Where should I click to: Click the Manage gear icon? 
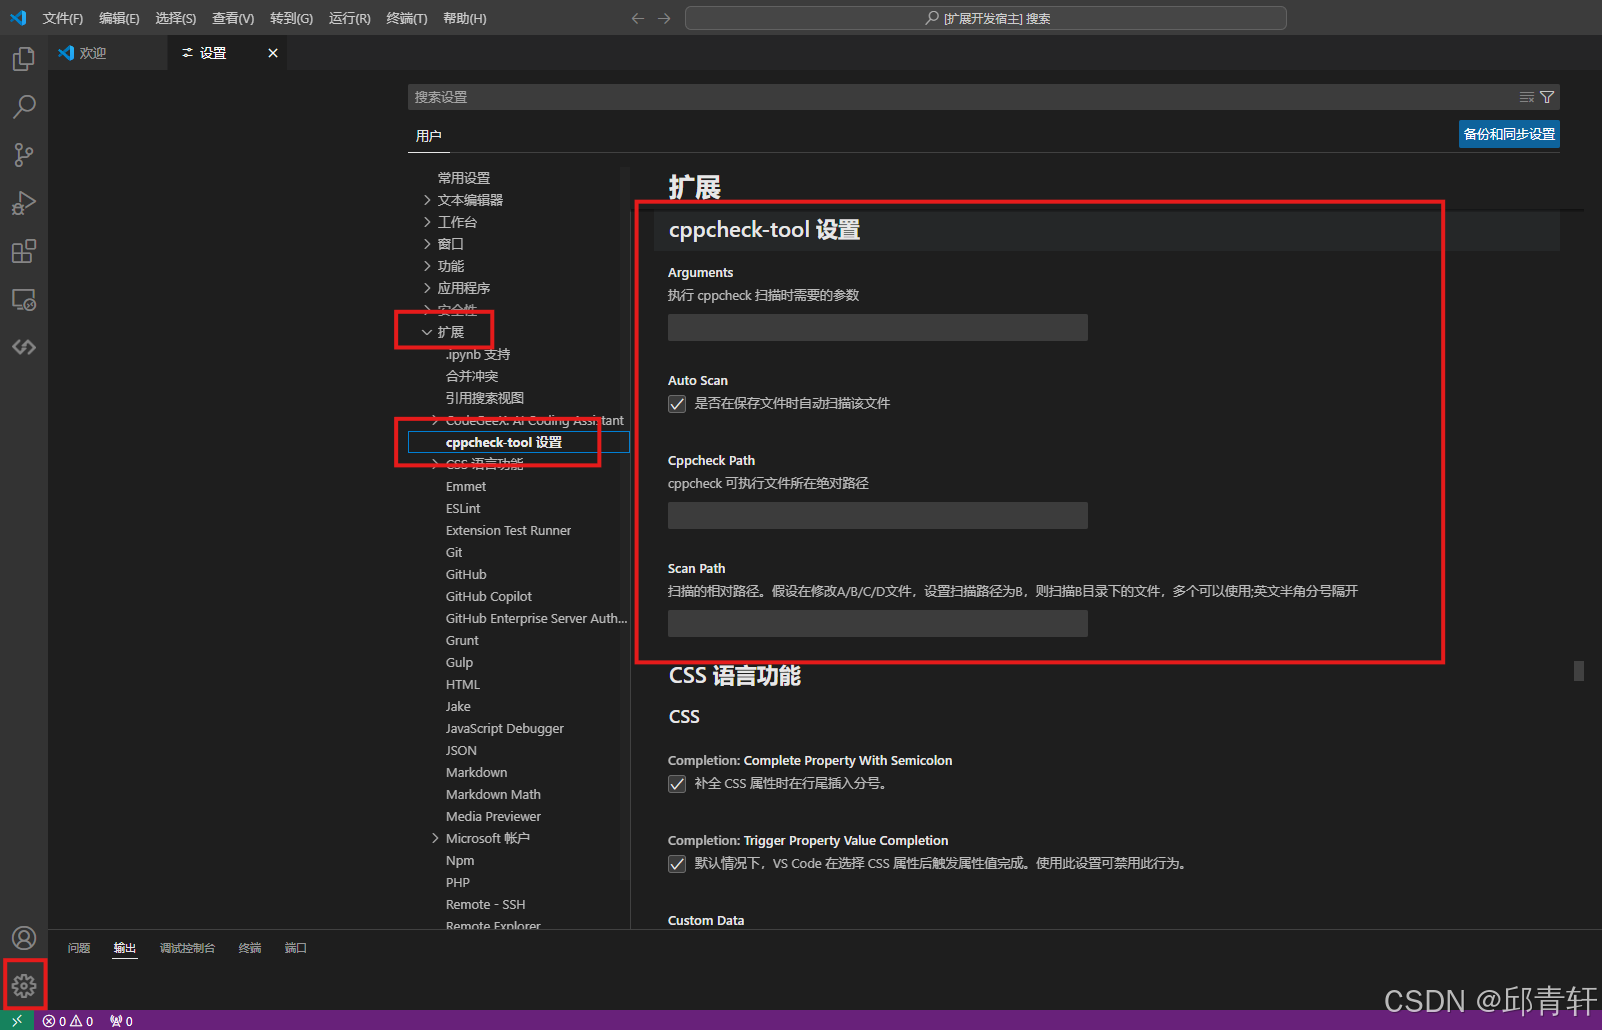(x=24, y=986)
